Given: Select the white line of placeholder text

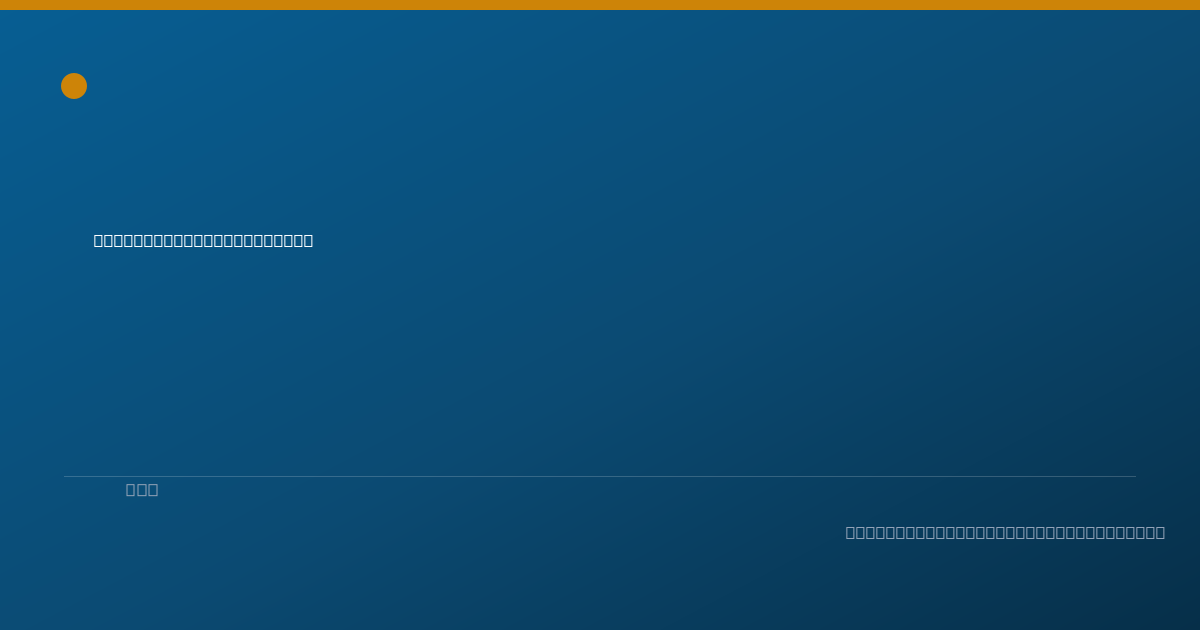Looking at the screenshot, I should 203,240.
